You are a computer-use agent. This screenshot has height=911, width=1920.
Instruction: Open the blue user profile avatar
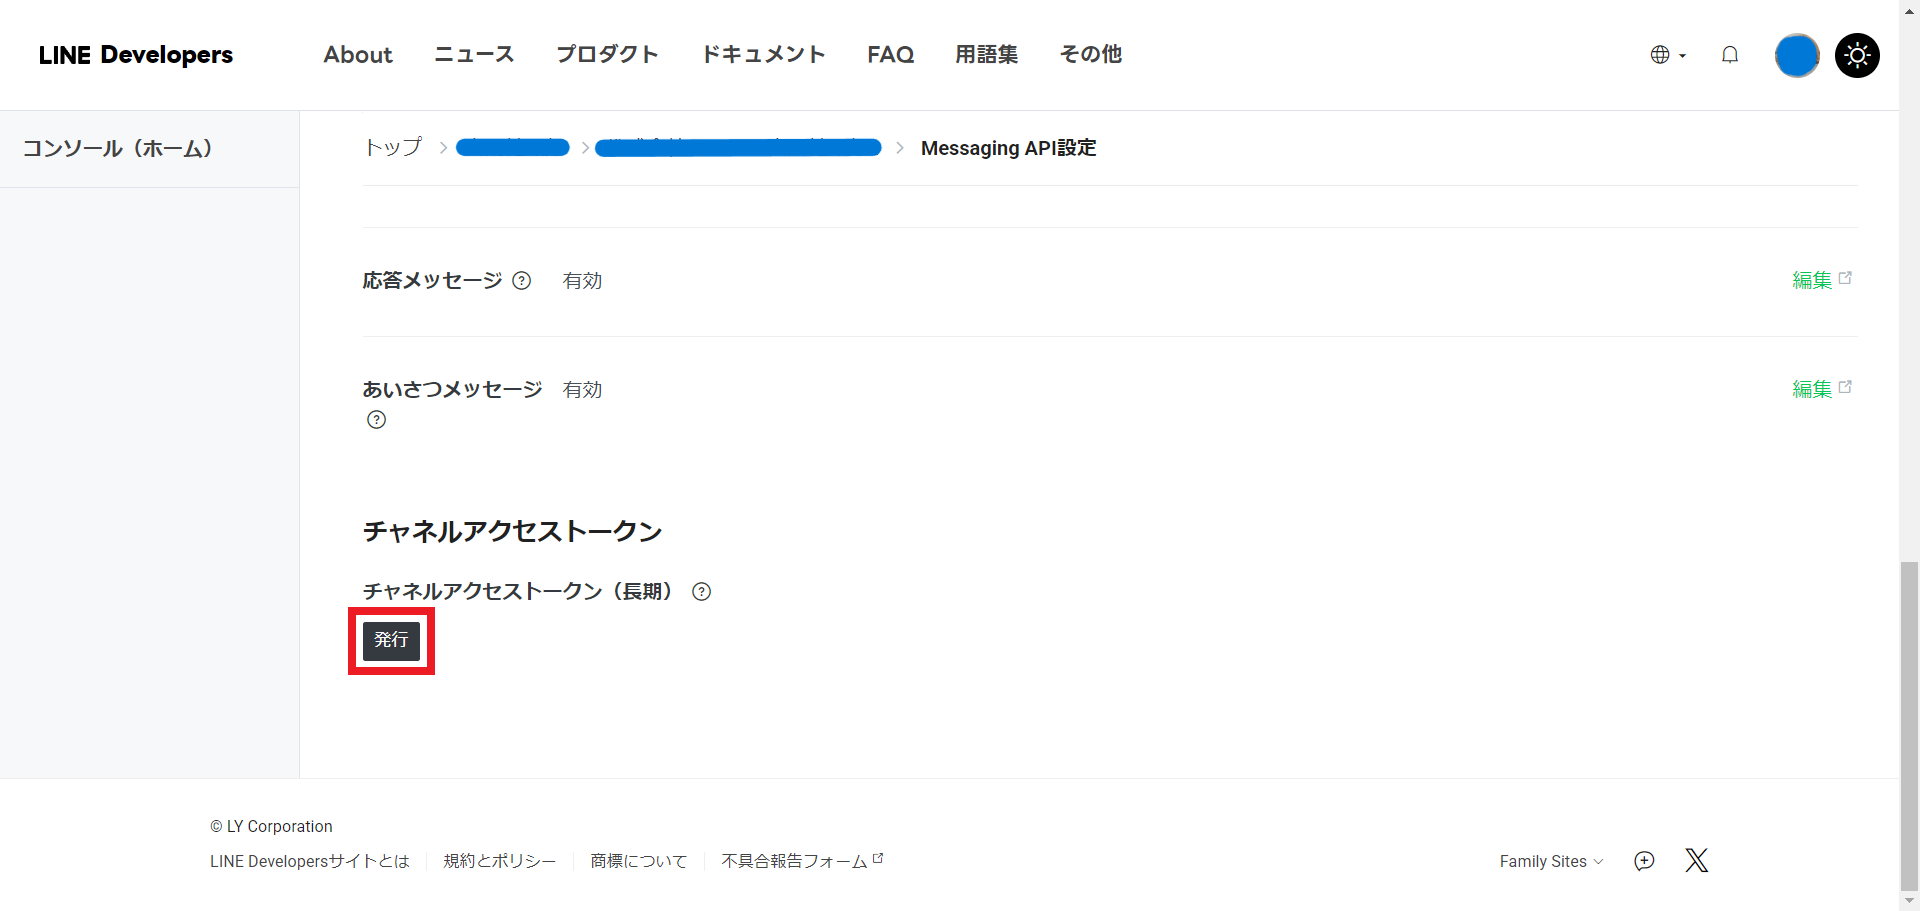(1796, 55)
